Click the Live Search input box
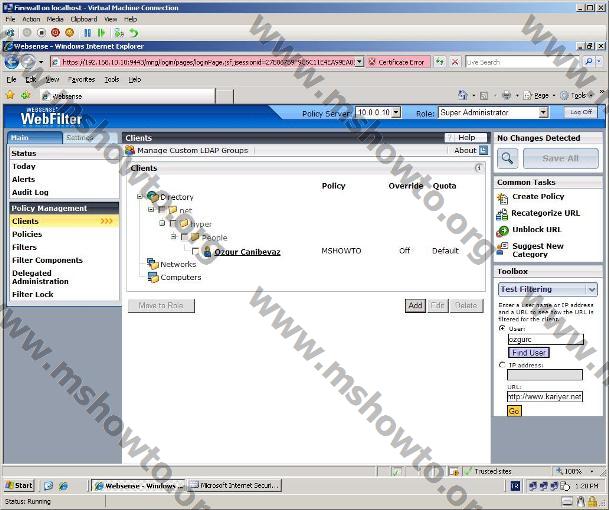 point(524,62)
